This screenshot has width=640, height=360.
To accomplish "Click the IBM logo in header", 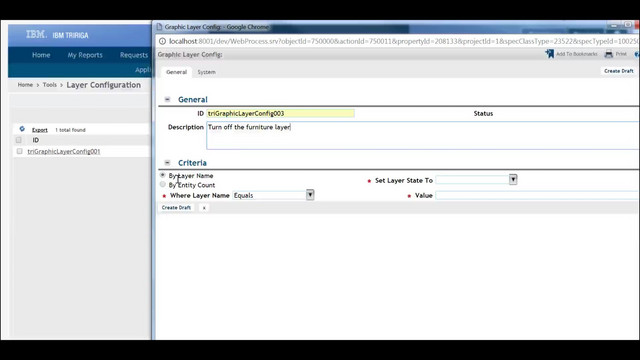I will click(x=36, y=35).
